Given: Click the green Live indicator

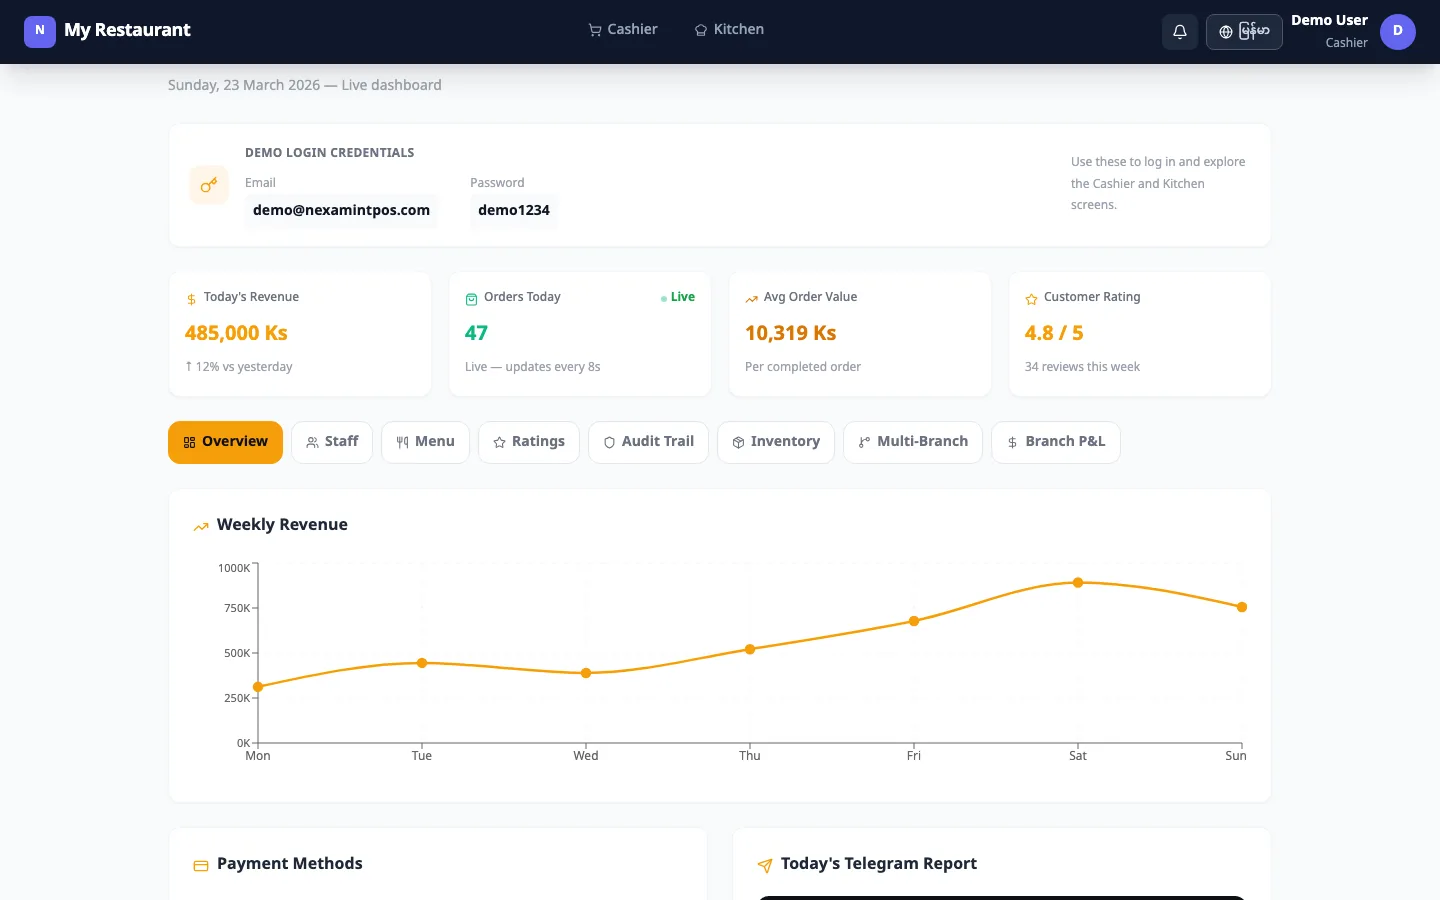Looking at the screenshot, I should click(678, 297).
